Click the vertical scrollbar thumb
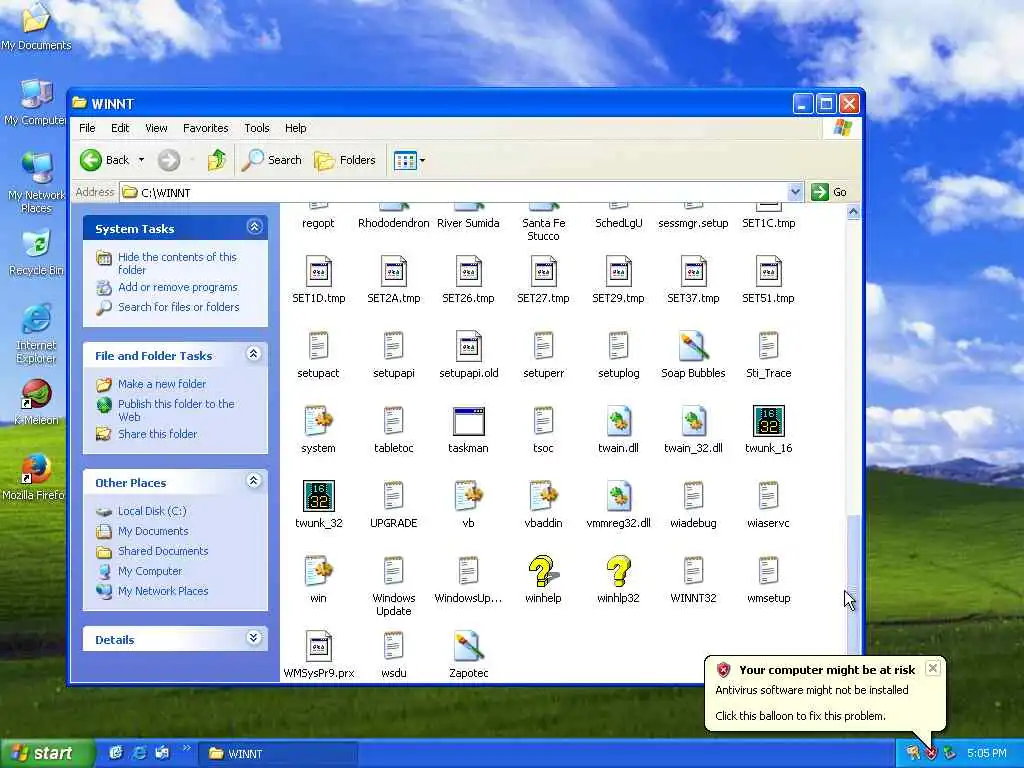 [853, 583]
